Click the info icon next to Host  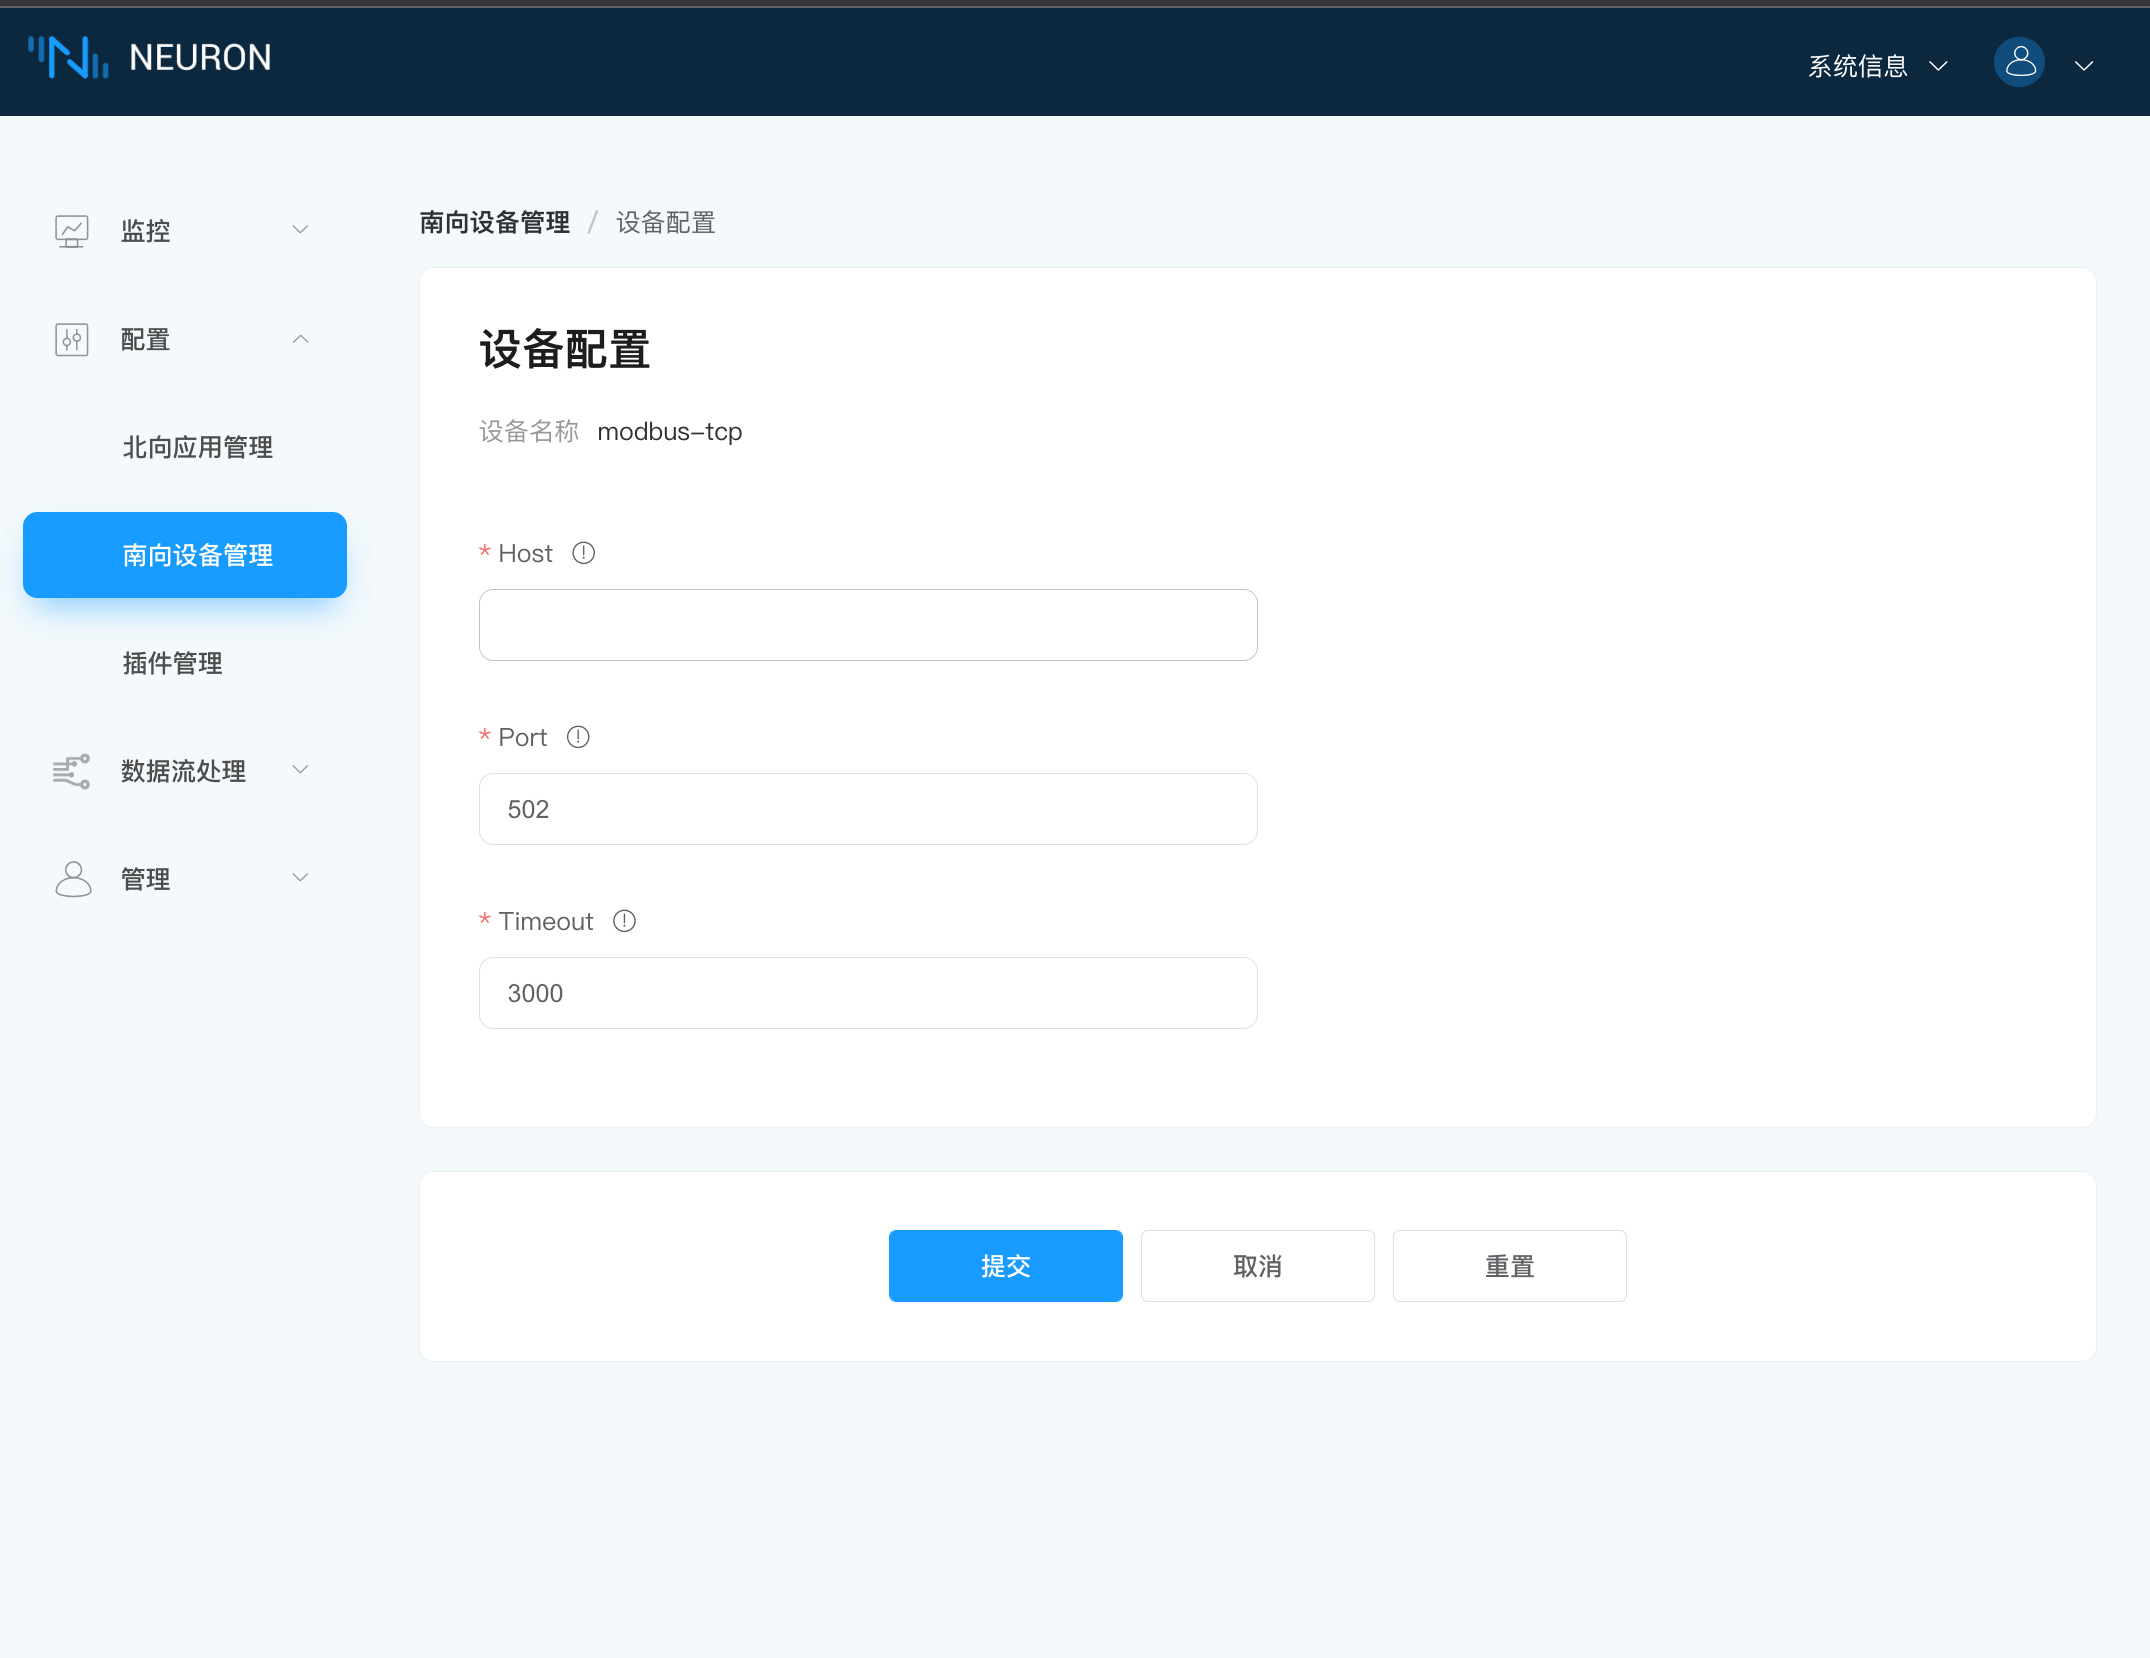583,552
